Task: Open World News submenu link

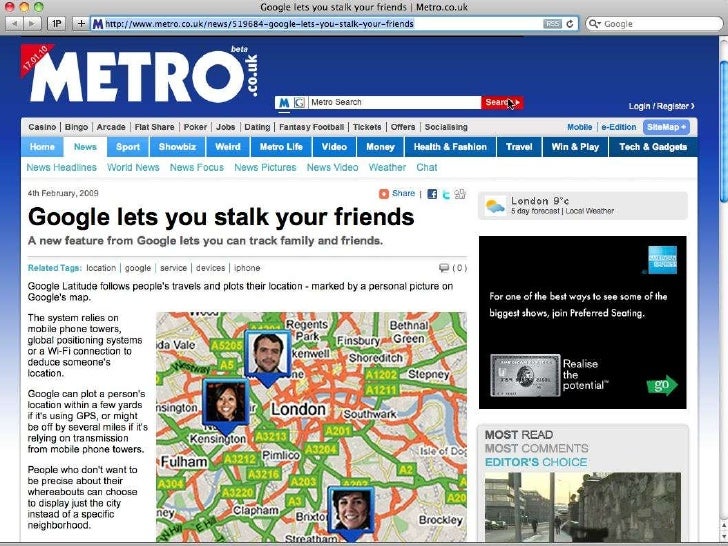Action: pyautogui.click(x=133, y=168)
